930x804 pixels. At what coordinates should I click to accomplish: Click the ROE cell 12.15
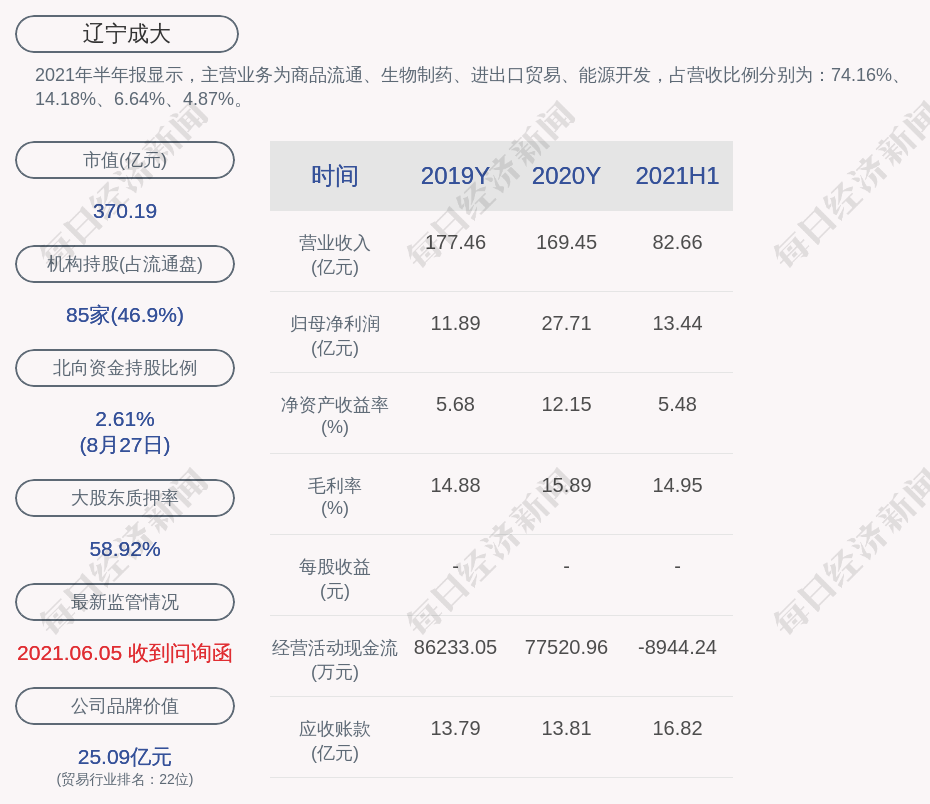click(566, 404)
